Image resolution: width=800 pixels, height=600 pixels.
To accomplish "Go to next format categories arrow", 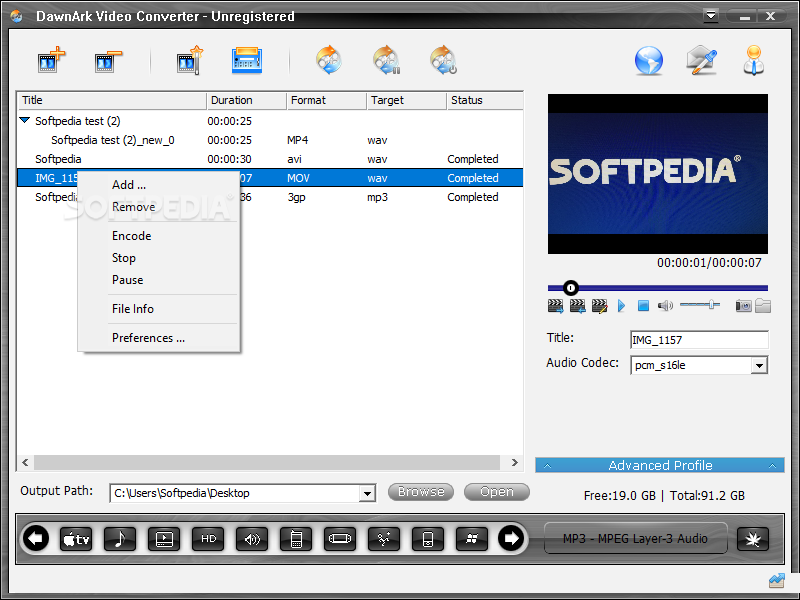I will (511, 538).
